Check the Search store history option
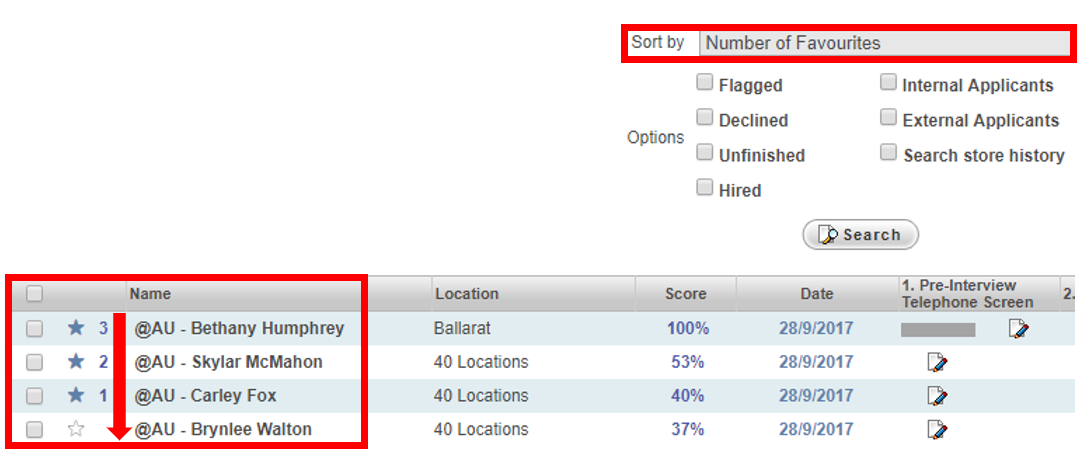 click(888, 153)
